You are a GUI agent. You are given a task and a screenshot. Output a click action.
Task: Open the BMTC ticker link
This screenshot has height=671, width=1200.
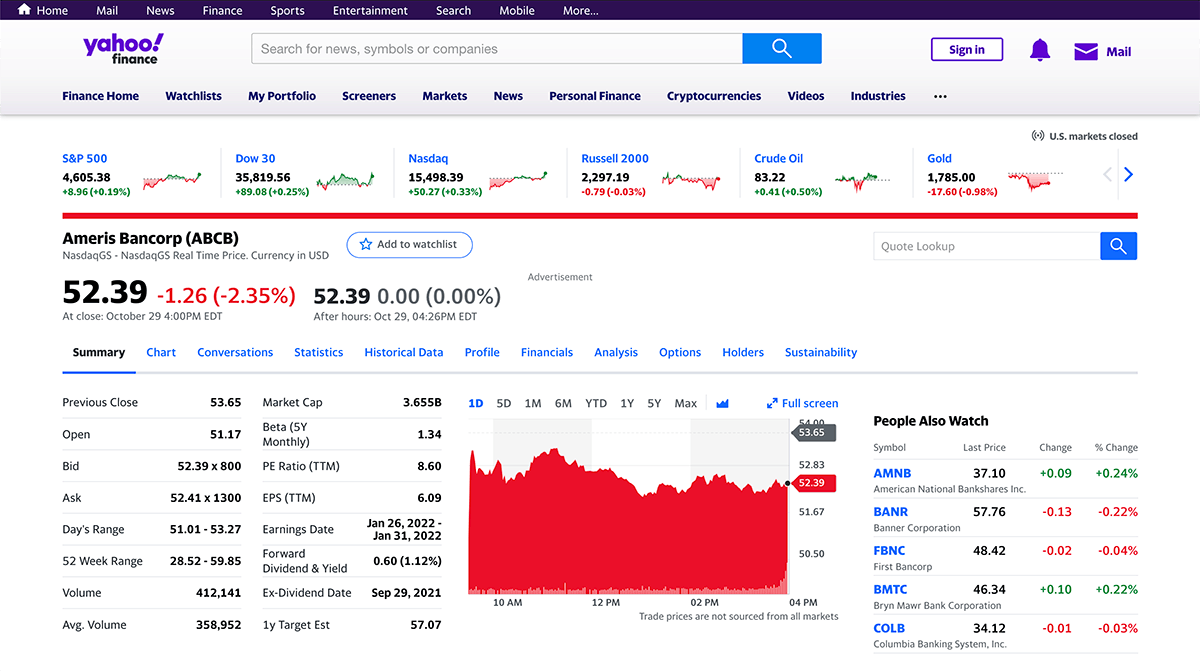point(891,590)
